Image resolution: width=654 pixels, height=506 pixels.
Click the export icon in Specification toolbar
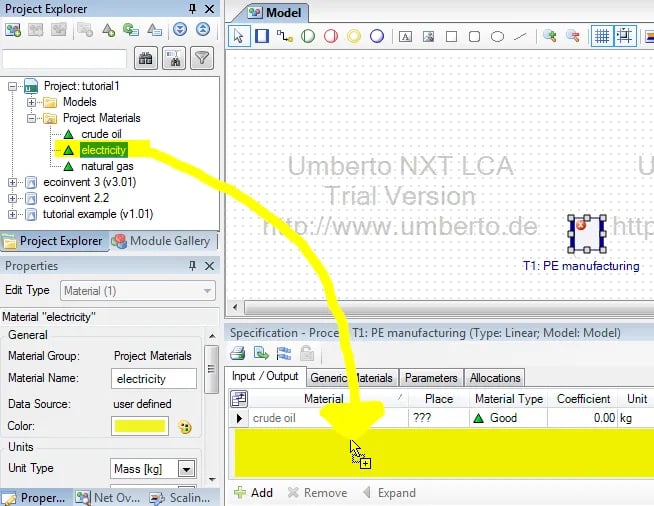pyautogui.click(x=261, y=353)
